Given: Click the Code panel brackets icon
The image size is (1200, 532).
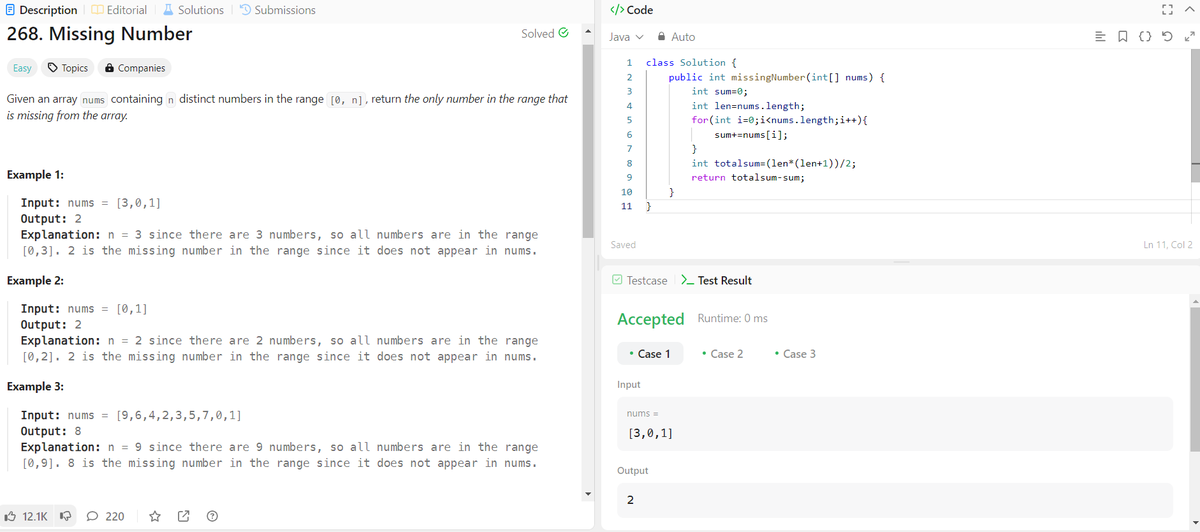Looking at the screenshot, I should point(616,10).
